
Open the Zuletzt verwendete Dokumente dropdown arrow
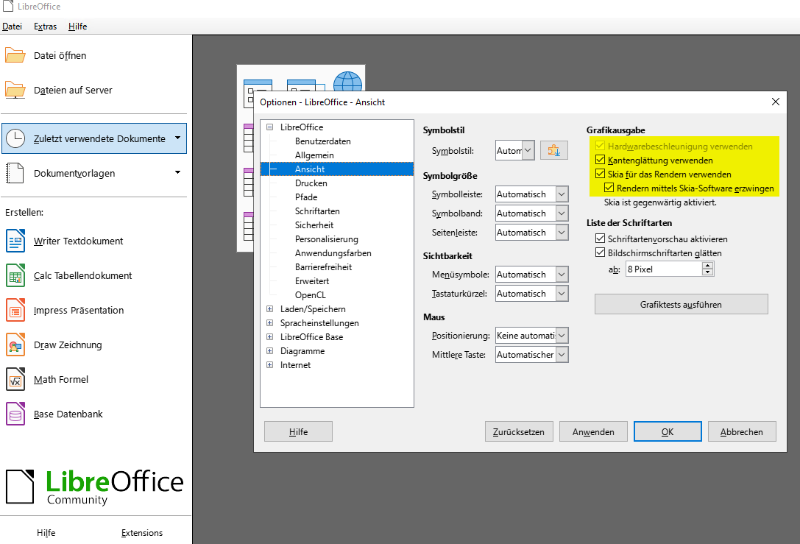pyautogui.click(x=178, y=138)
